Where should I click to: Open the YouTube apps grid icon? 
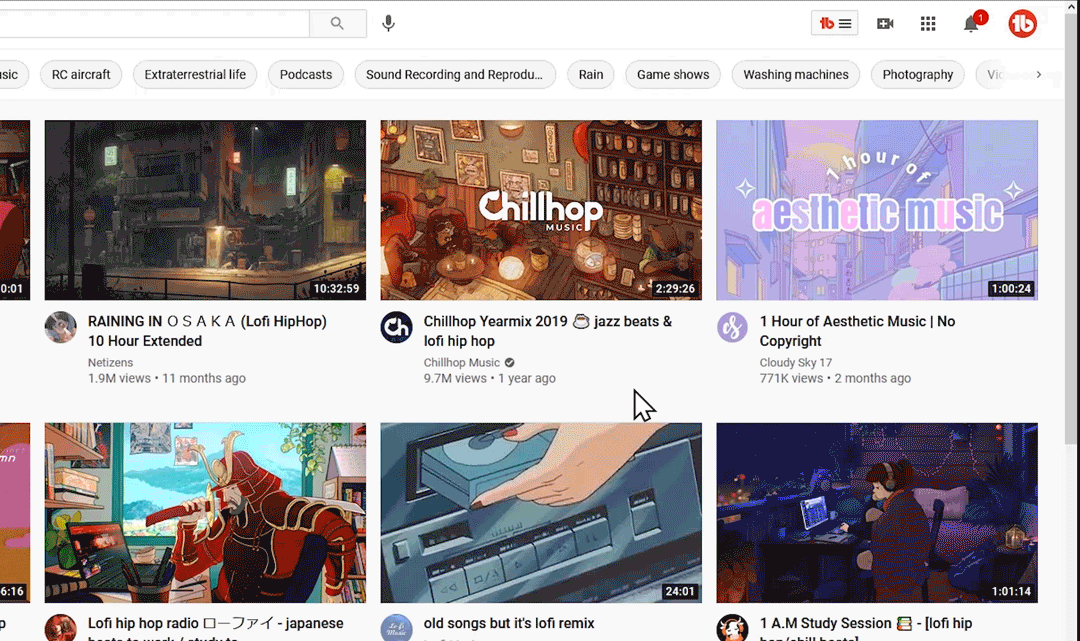tap(928, 23)
